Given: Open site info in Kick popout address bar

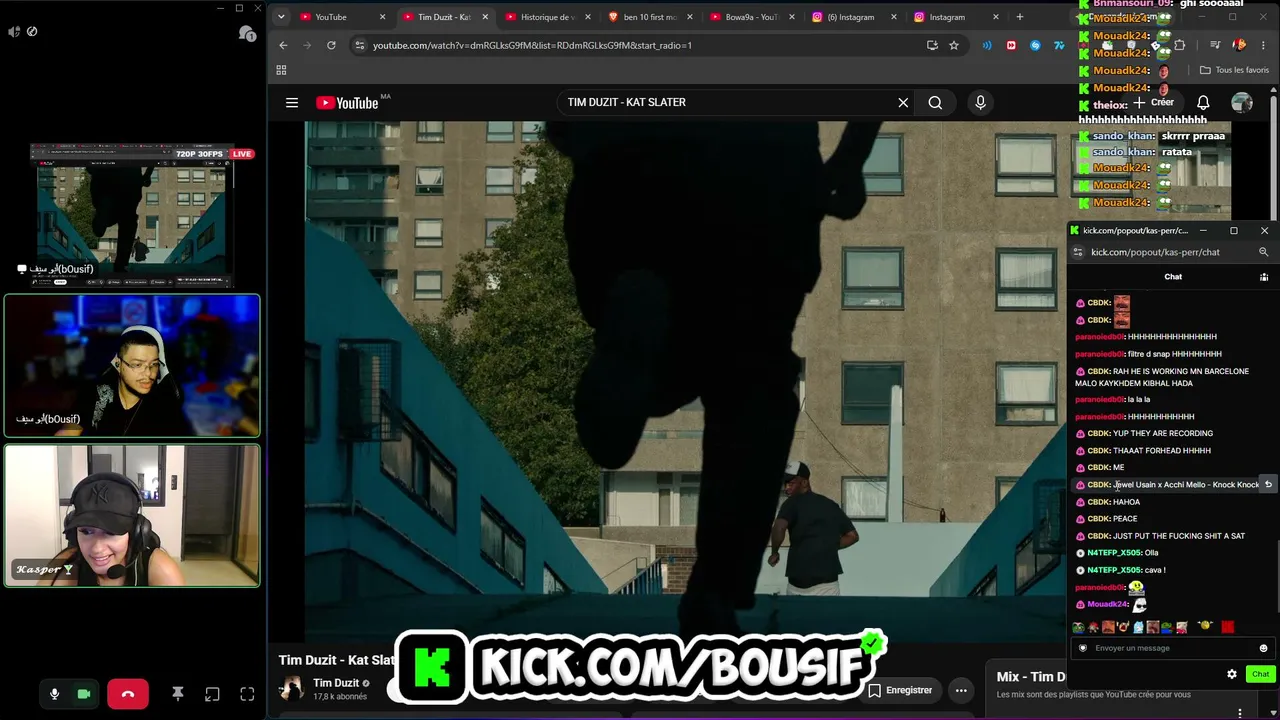Looking at the screenshot, I should point(1077,252).
